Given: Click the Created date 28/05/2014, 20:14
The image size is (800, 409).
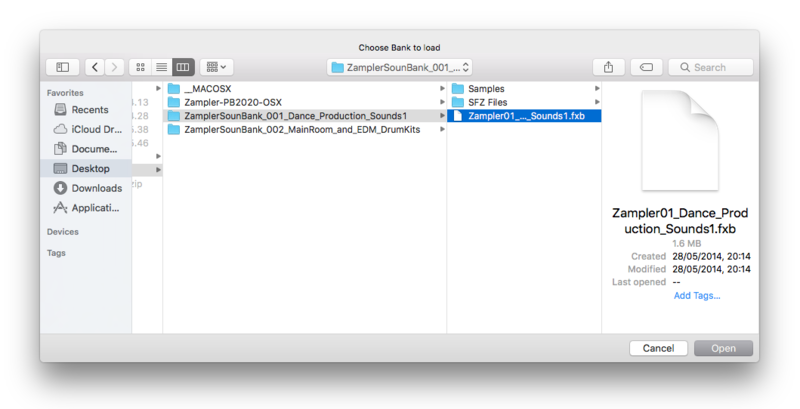Looking at the screenshot, I should tap(711, 257).
